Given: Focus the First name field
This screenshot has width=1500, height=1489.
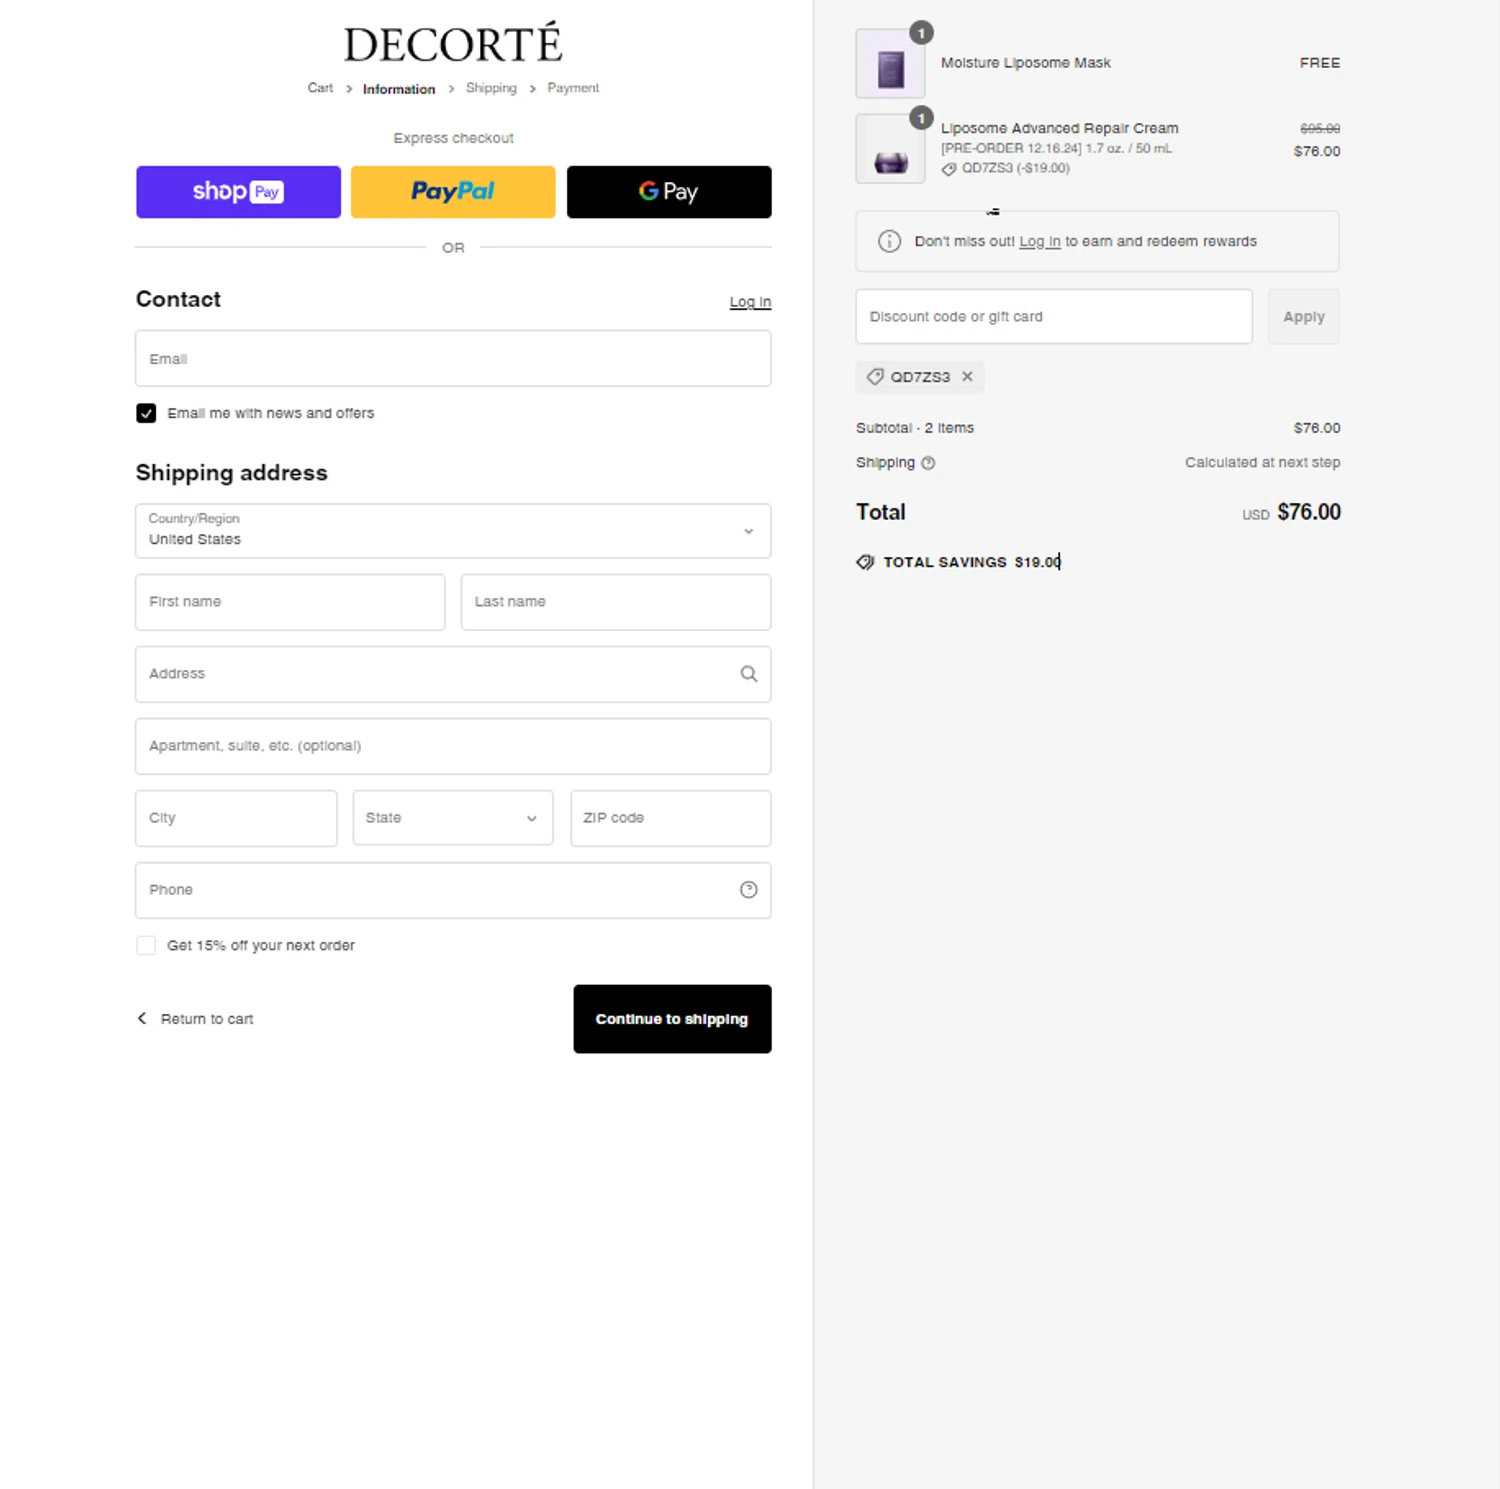Looking at the screenshot, I should pos(290,602).
